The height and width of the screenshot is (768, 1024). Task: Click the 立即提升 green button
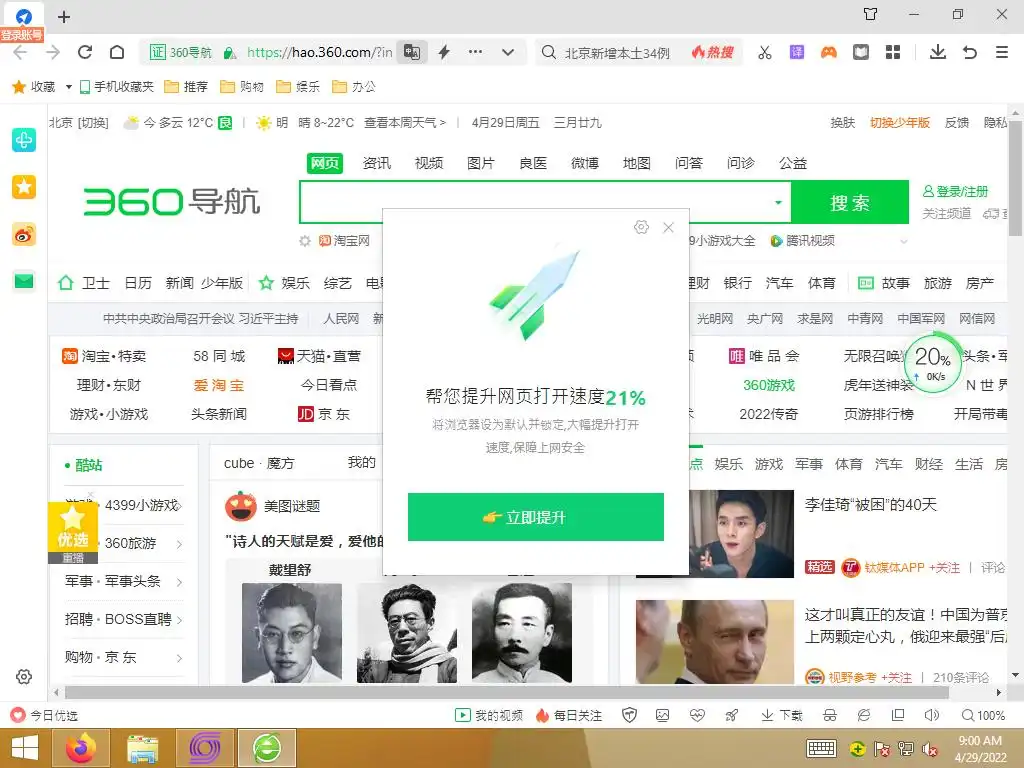coord(536,517)
